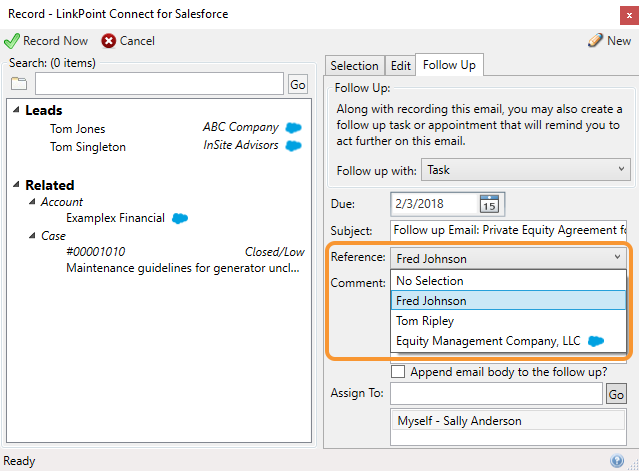Click the green Record Now checkmark icon
The height and width of the screenshot is (471, 639).
(12, 41)
